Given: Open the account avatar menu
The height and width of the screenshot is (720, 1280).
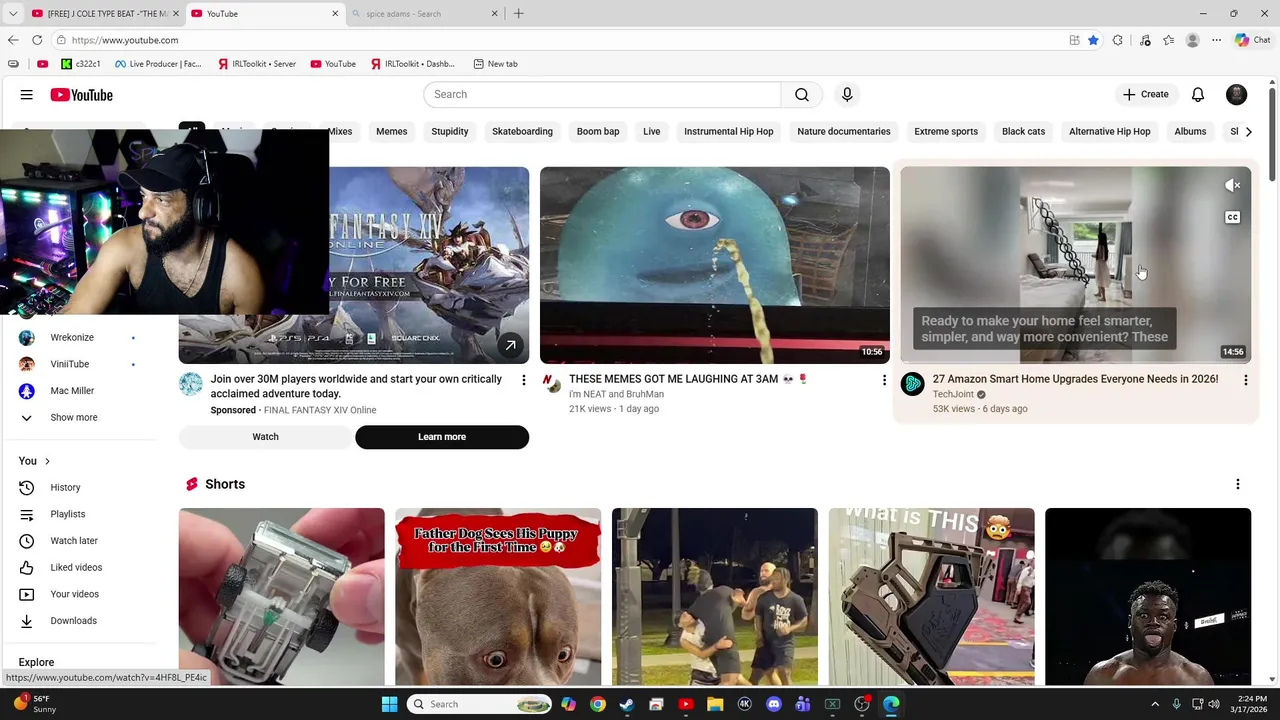Looking at the screenshot, I should (x=1236, y=94).
